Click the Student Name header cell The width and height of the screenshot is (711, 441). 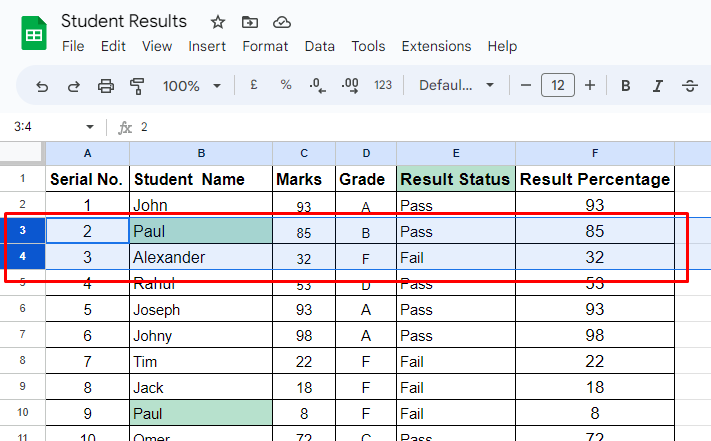201,179
